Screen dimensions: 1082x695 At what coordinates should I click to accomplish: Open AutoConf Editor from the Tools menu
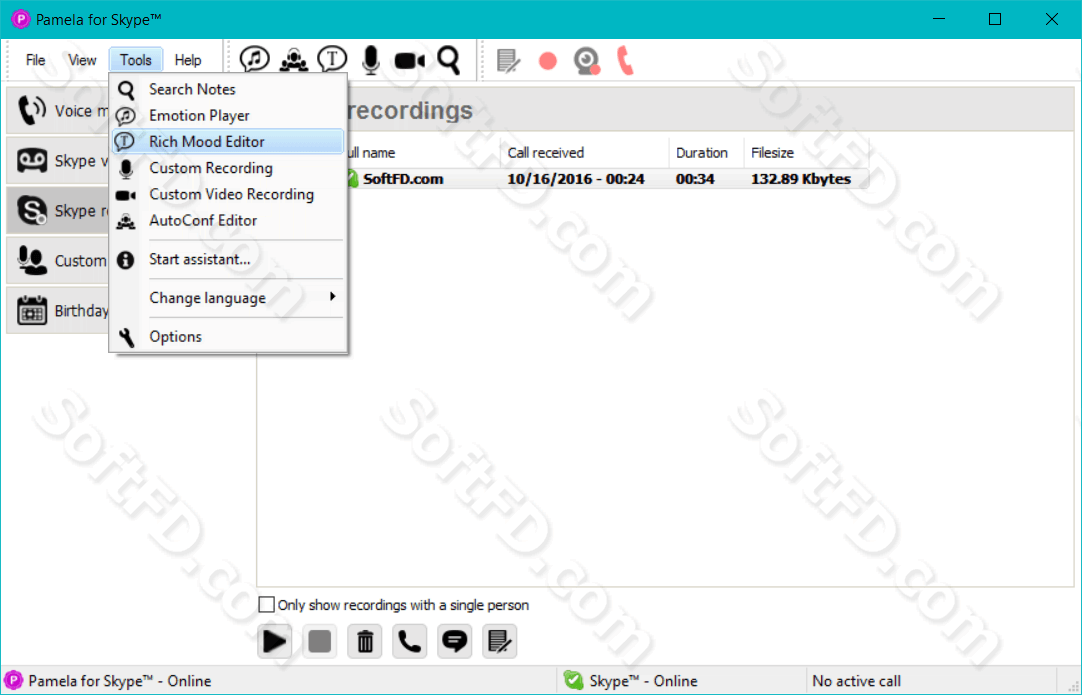click(228, 220)
